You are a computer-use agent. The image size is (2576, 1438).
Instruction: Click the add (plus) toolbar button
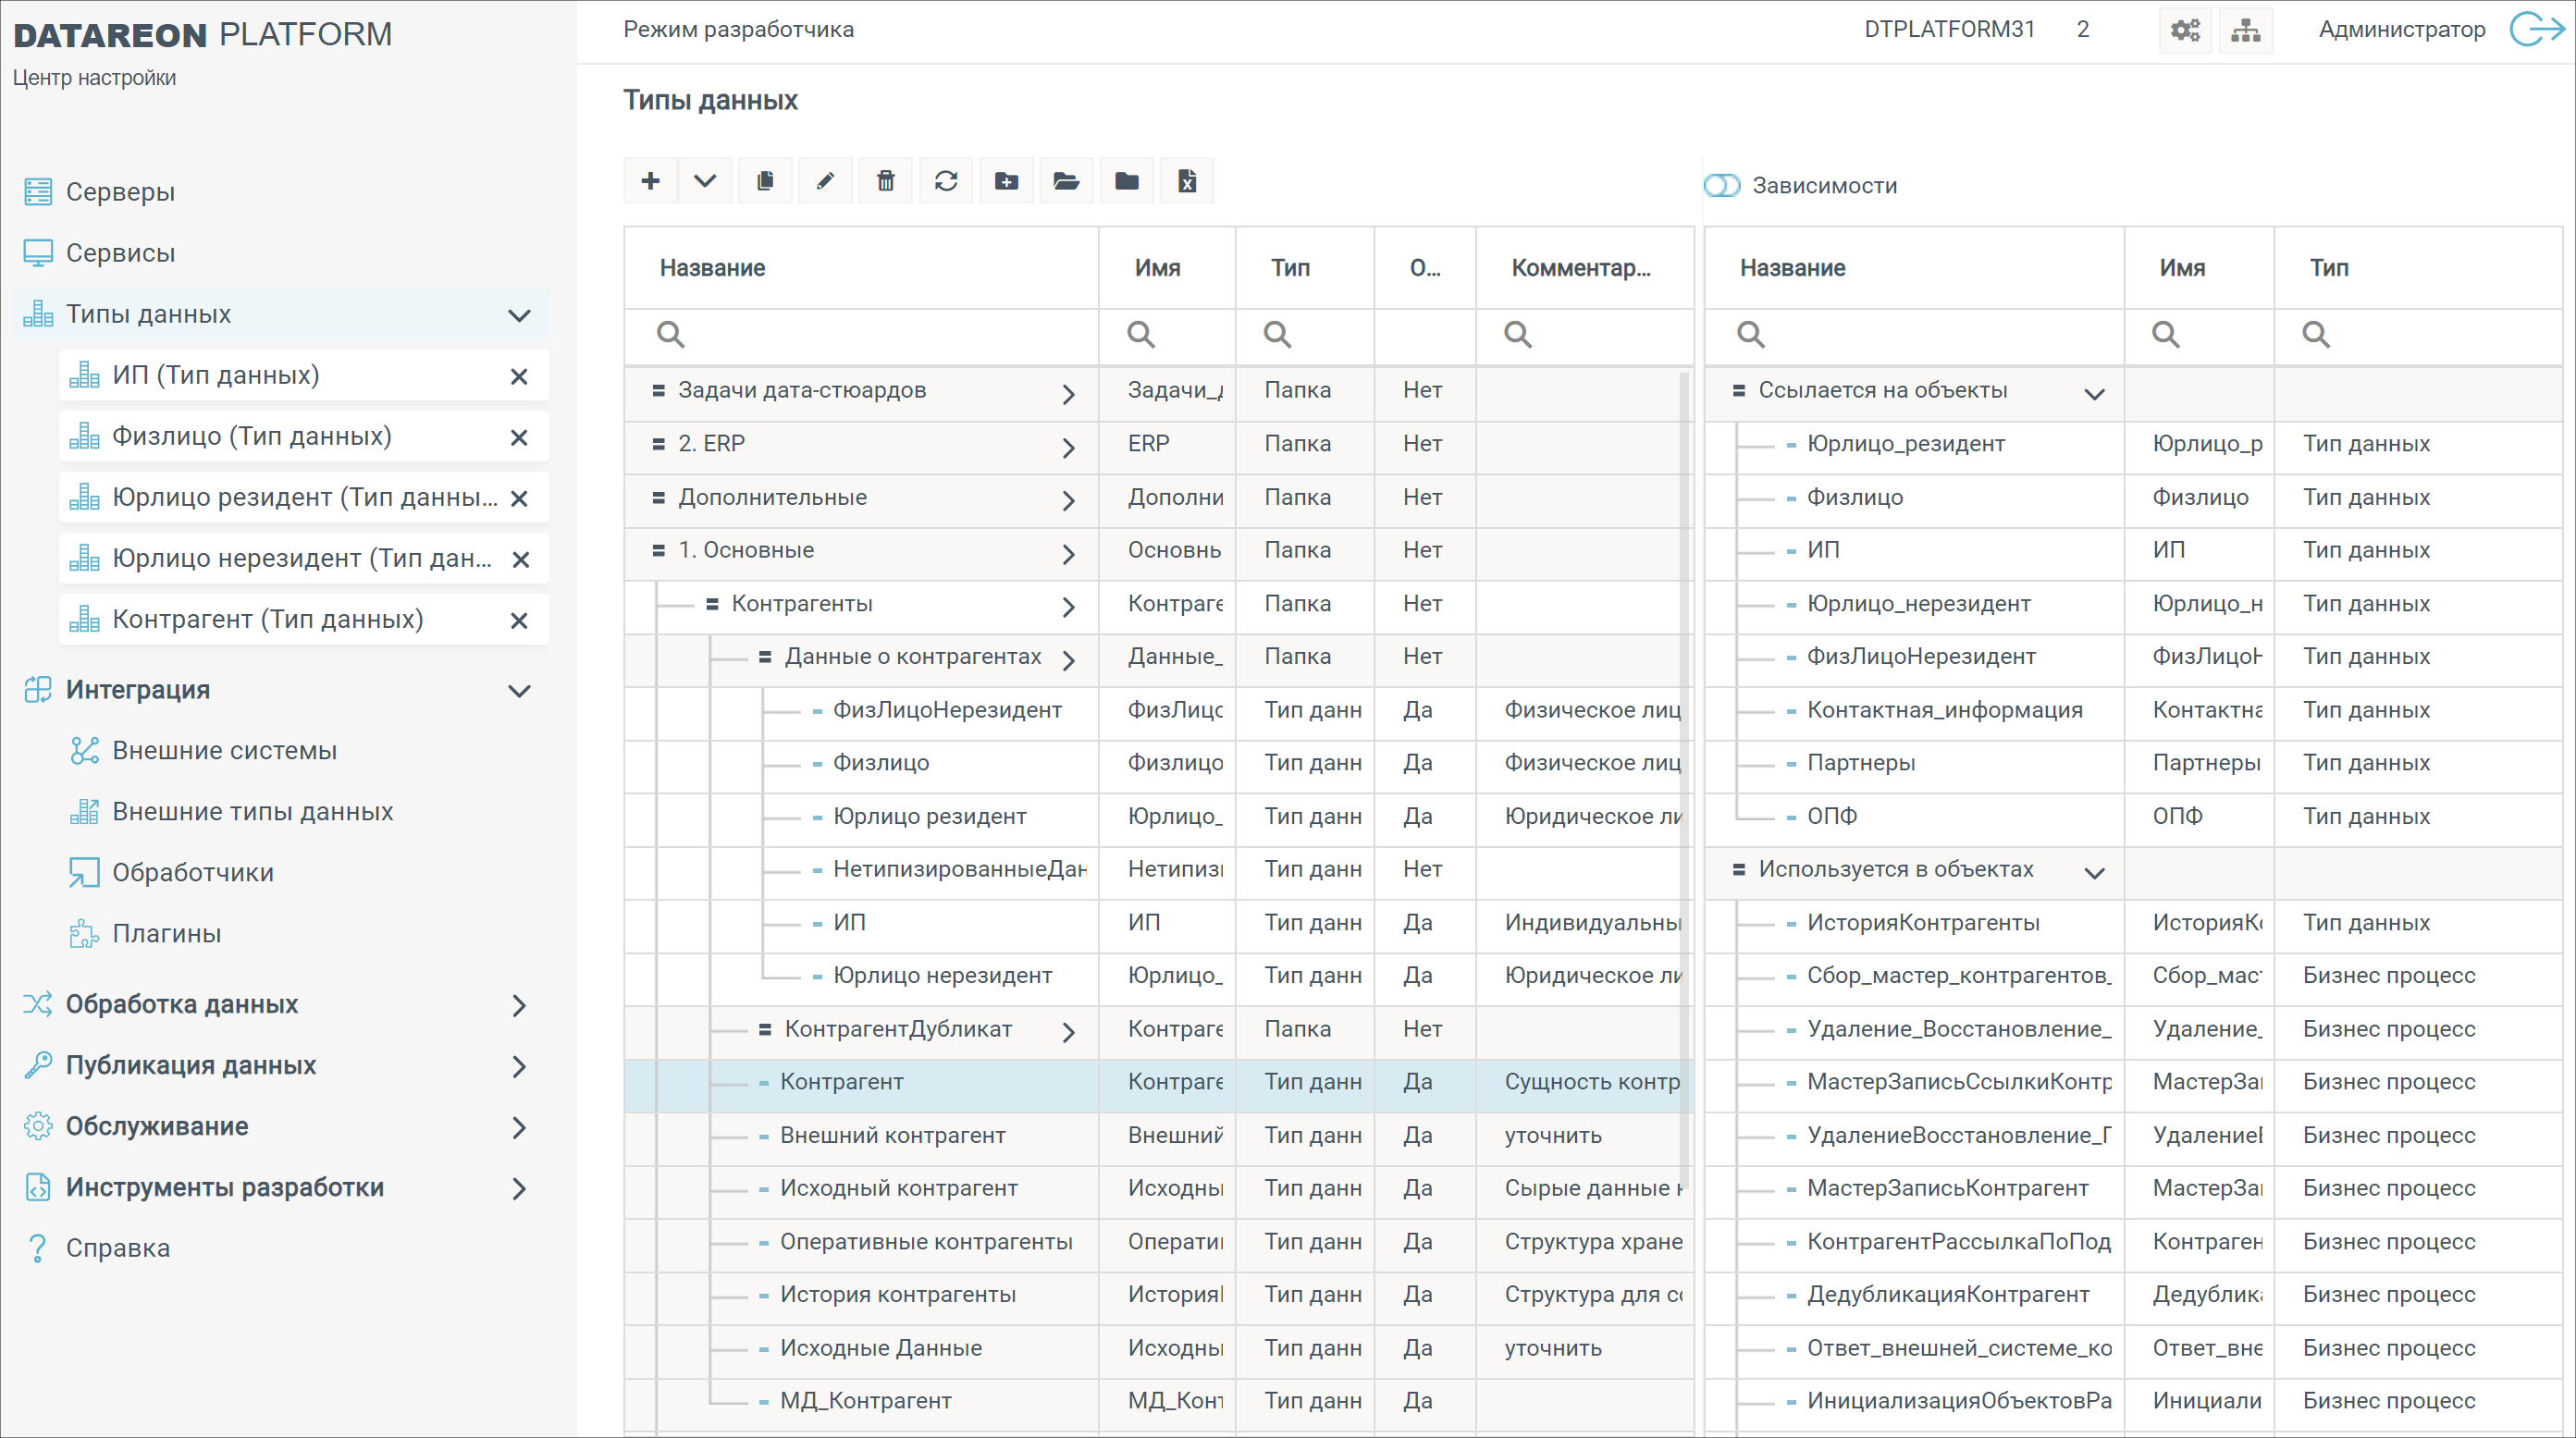pyautogui.click(x=650, y=181)
